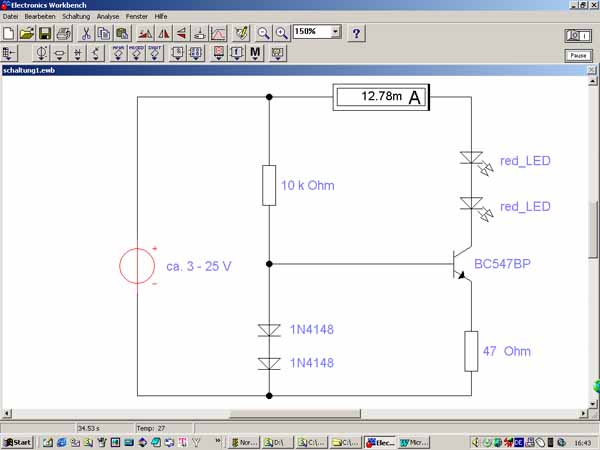Click the zoom in magnifier icon
This screenshot has width=600, height=450.
(x=282, y=33)
